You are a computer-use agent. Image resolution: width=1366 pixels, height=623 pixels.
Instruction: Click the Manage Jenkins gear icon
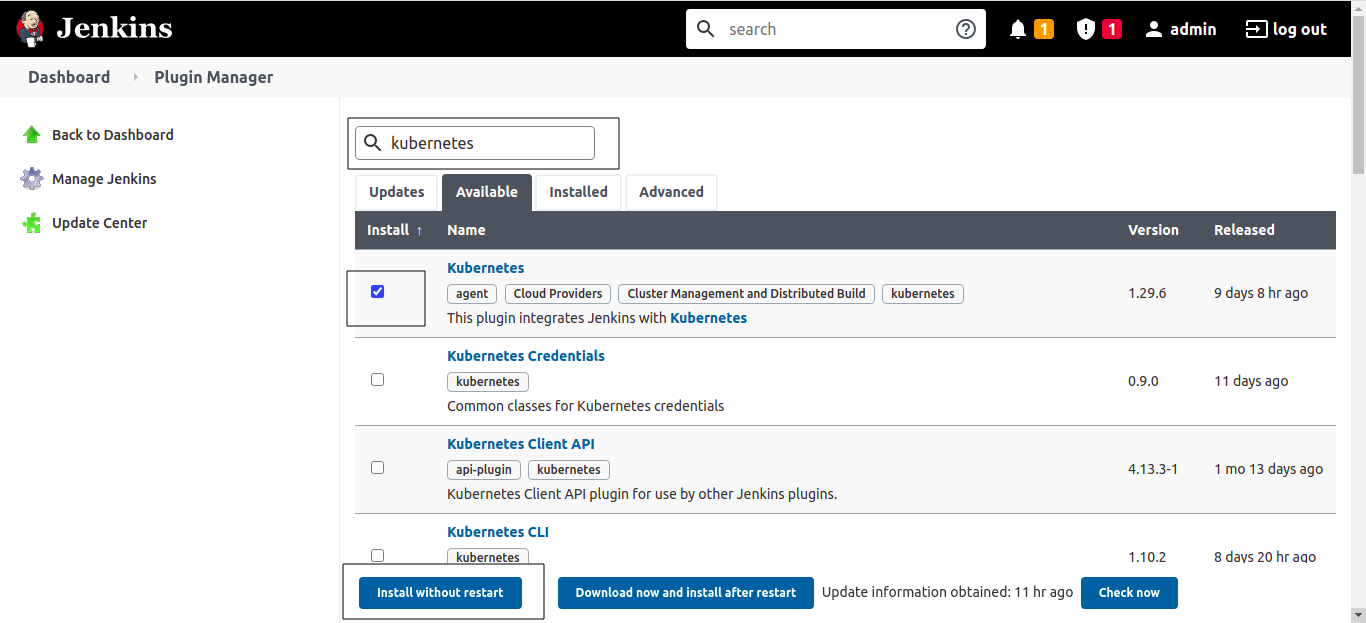pyautogui.click(x=32, y=179)
